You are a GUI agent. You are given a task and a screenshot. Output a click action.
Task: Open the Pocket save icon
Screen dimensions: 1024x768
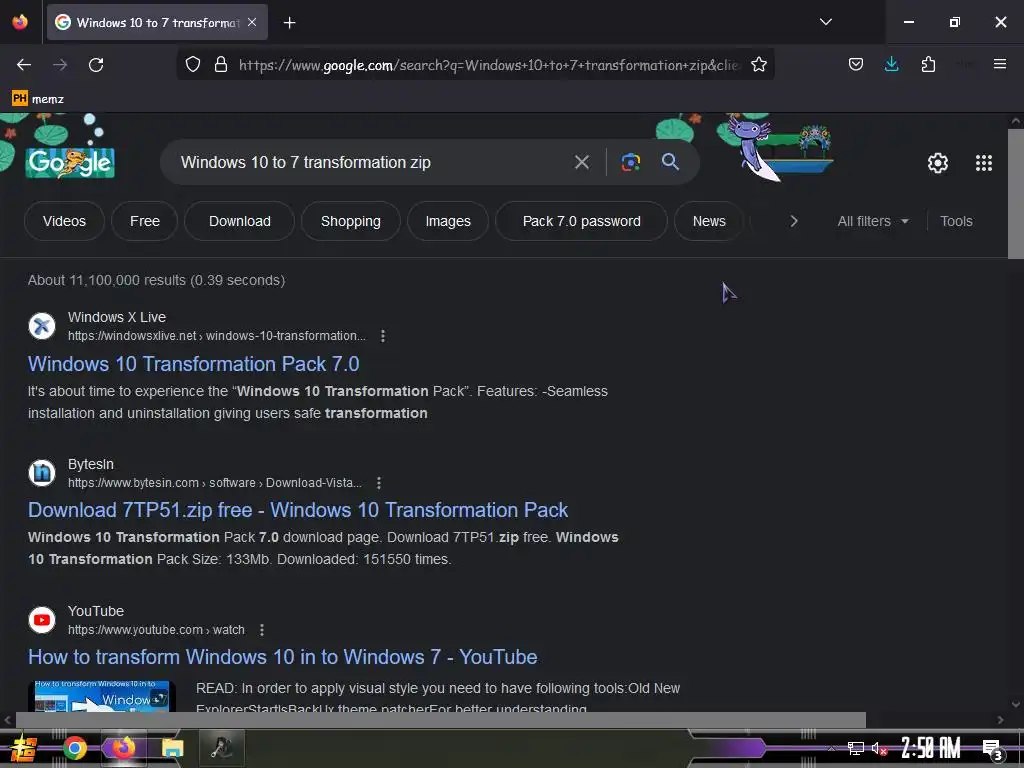856,64
